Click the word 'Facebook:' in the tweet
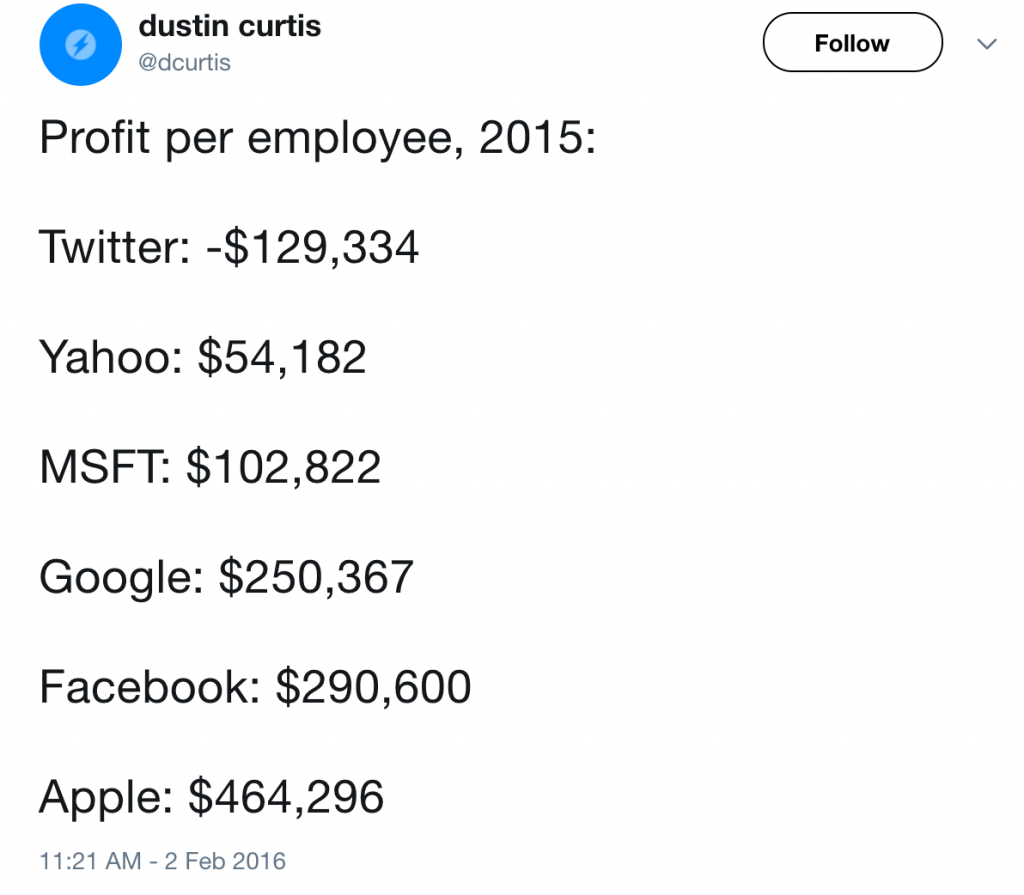This screenshot has height=895, width=1024. [150, 687]
